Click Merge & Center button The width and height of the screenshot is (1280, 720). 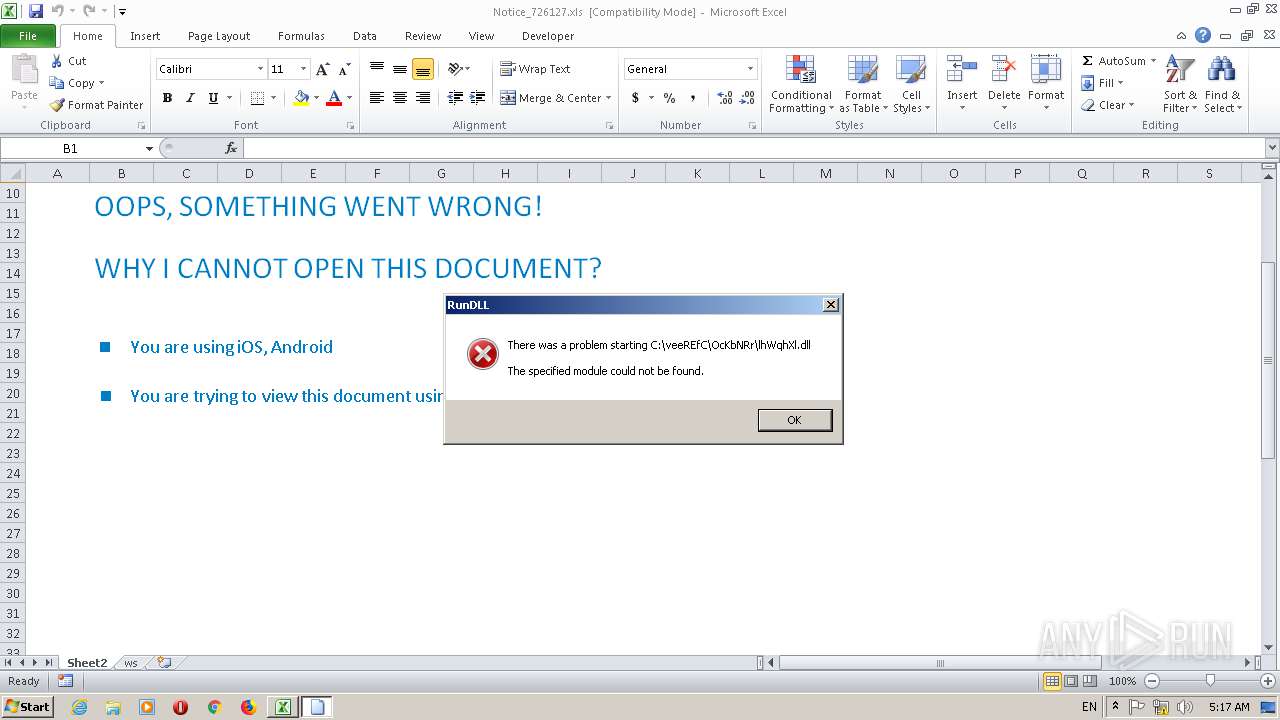[550, 98]
